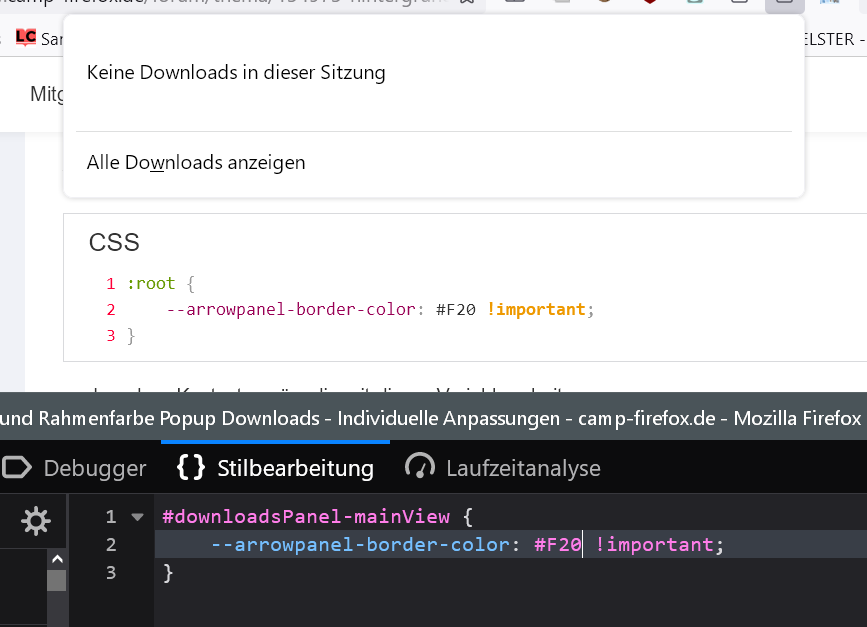867x627 pixels.
Task: Open the Laufzeitanalyse tab
Action: pos(523,468)
